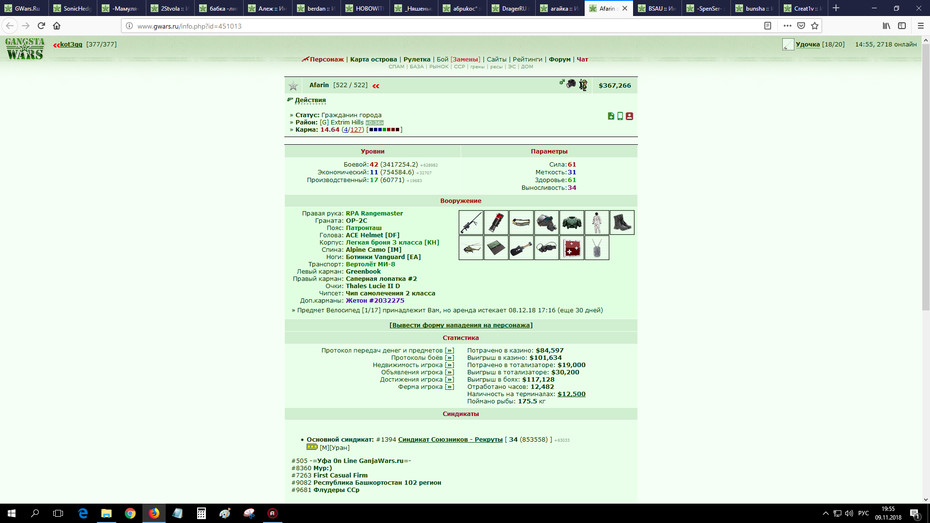Click the self-healing chip icon
Screen dimensions: 930x523
point(571,248)
